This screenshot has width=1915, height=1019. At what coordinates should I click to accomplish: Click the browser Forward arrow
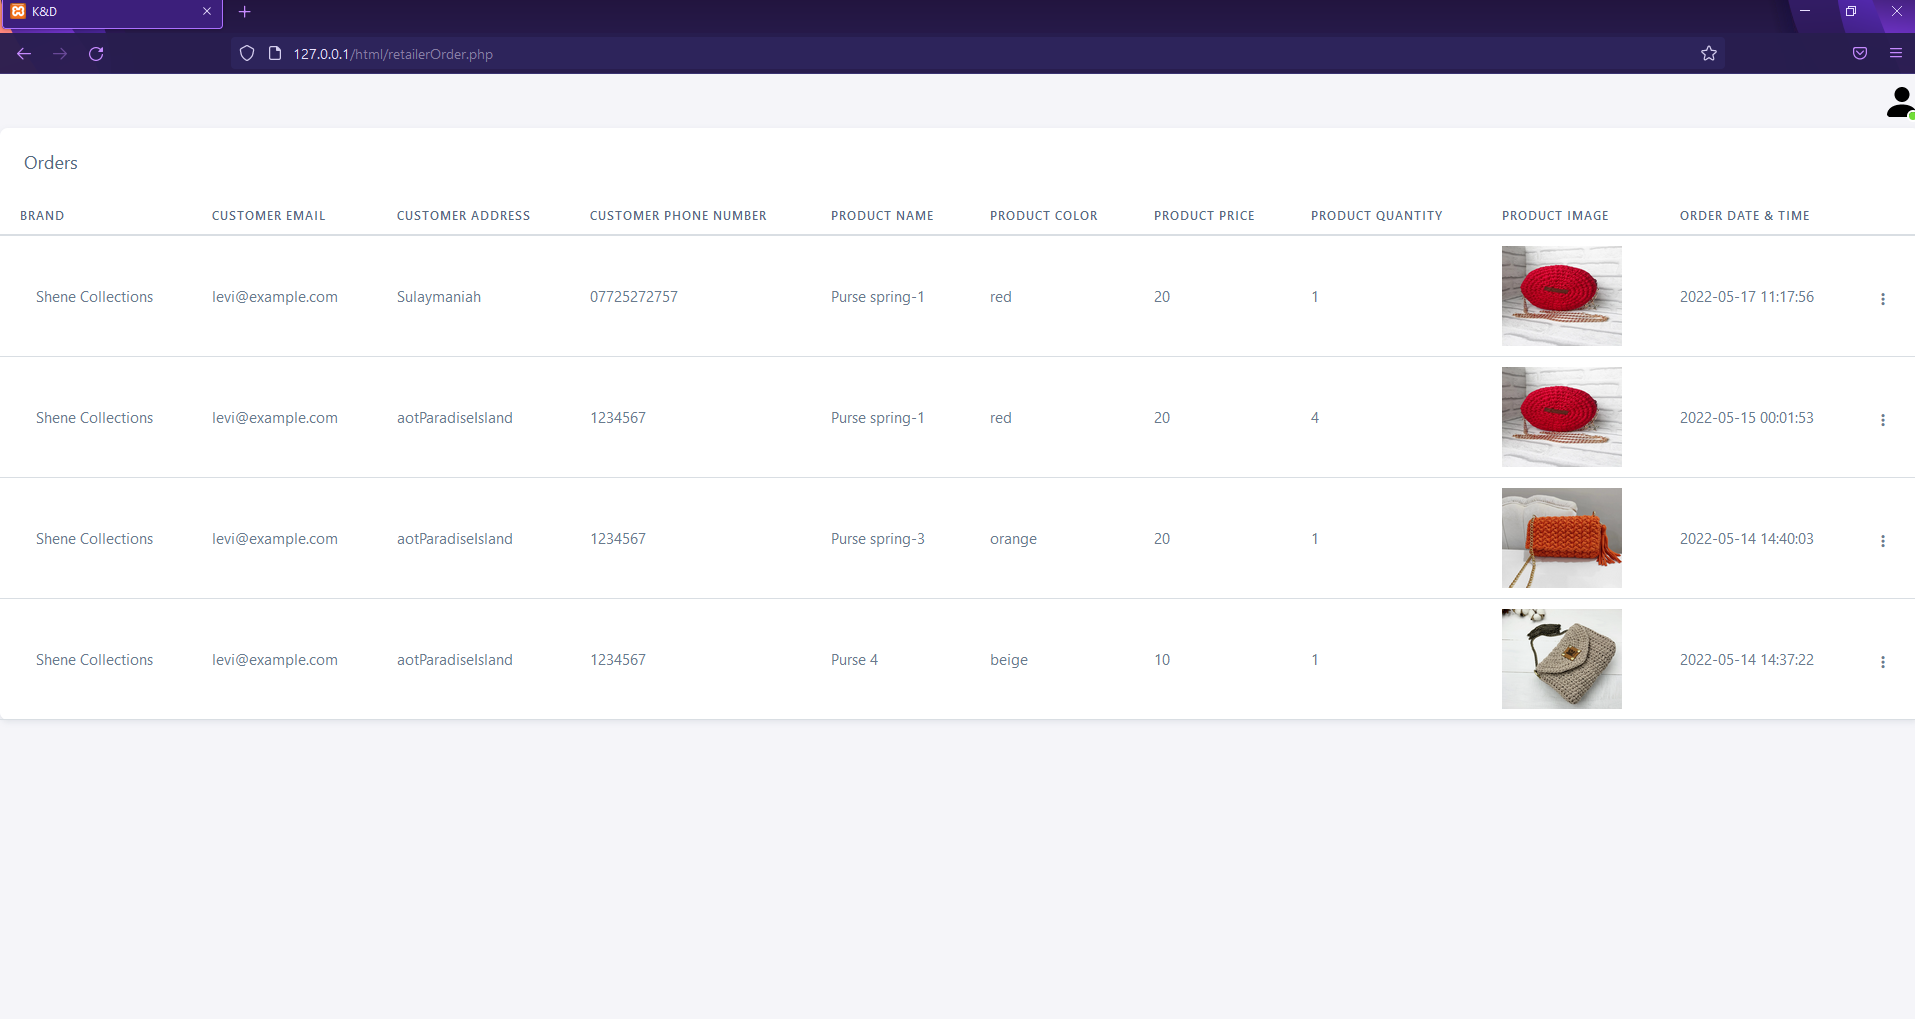[60, 54]
